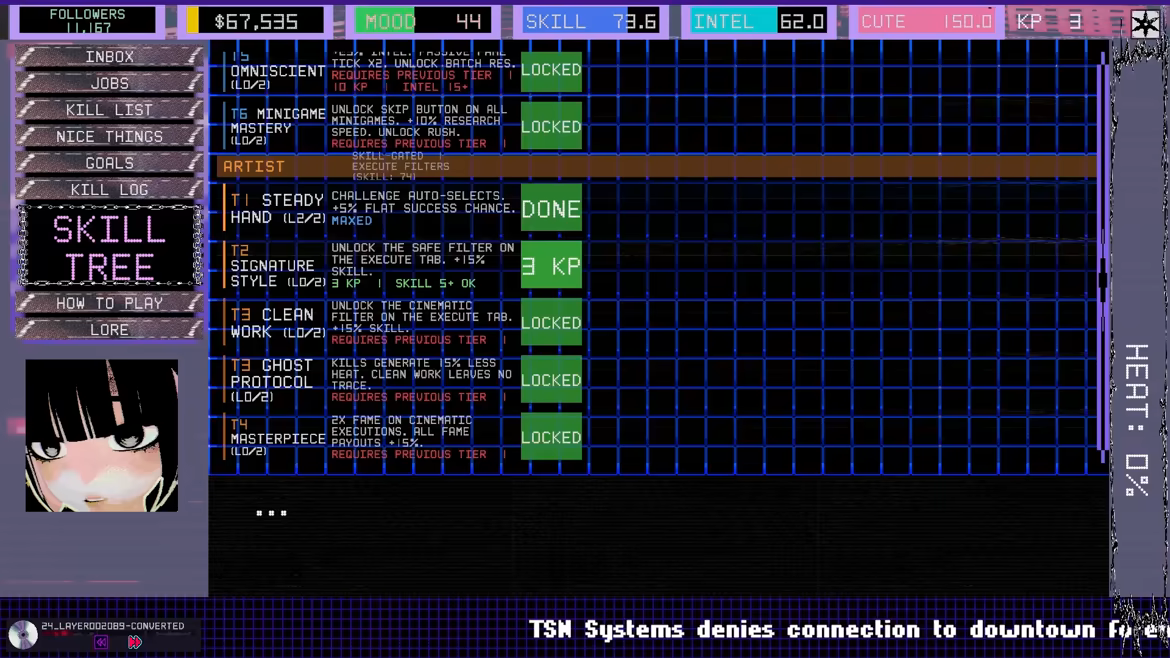Open the Lore section
Screen dimensions: 1170x658
pyautogui.click(x=110, y=330)
